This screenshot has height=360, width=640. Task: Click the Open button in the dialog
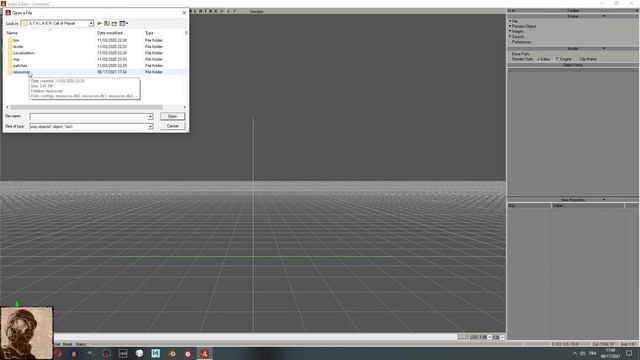click(172, 116)
